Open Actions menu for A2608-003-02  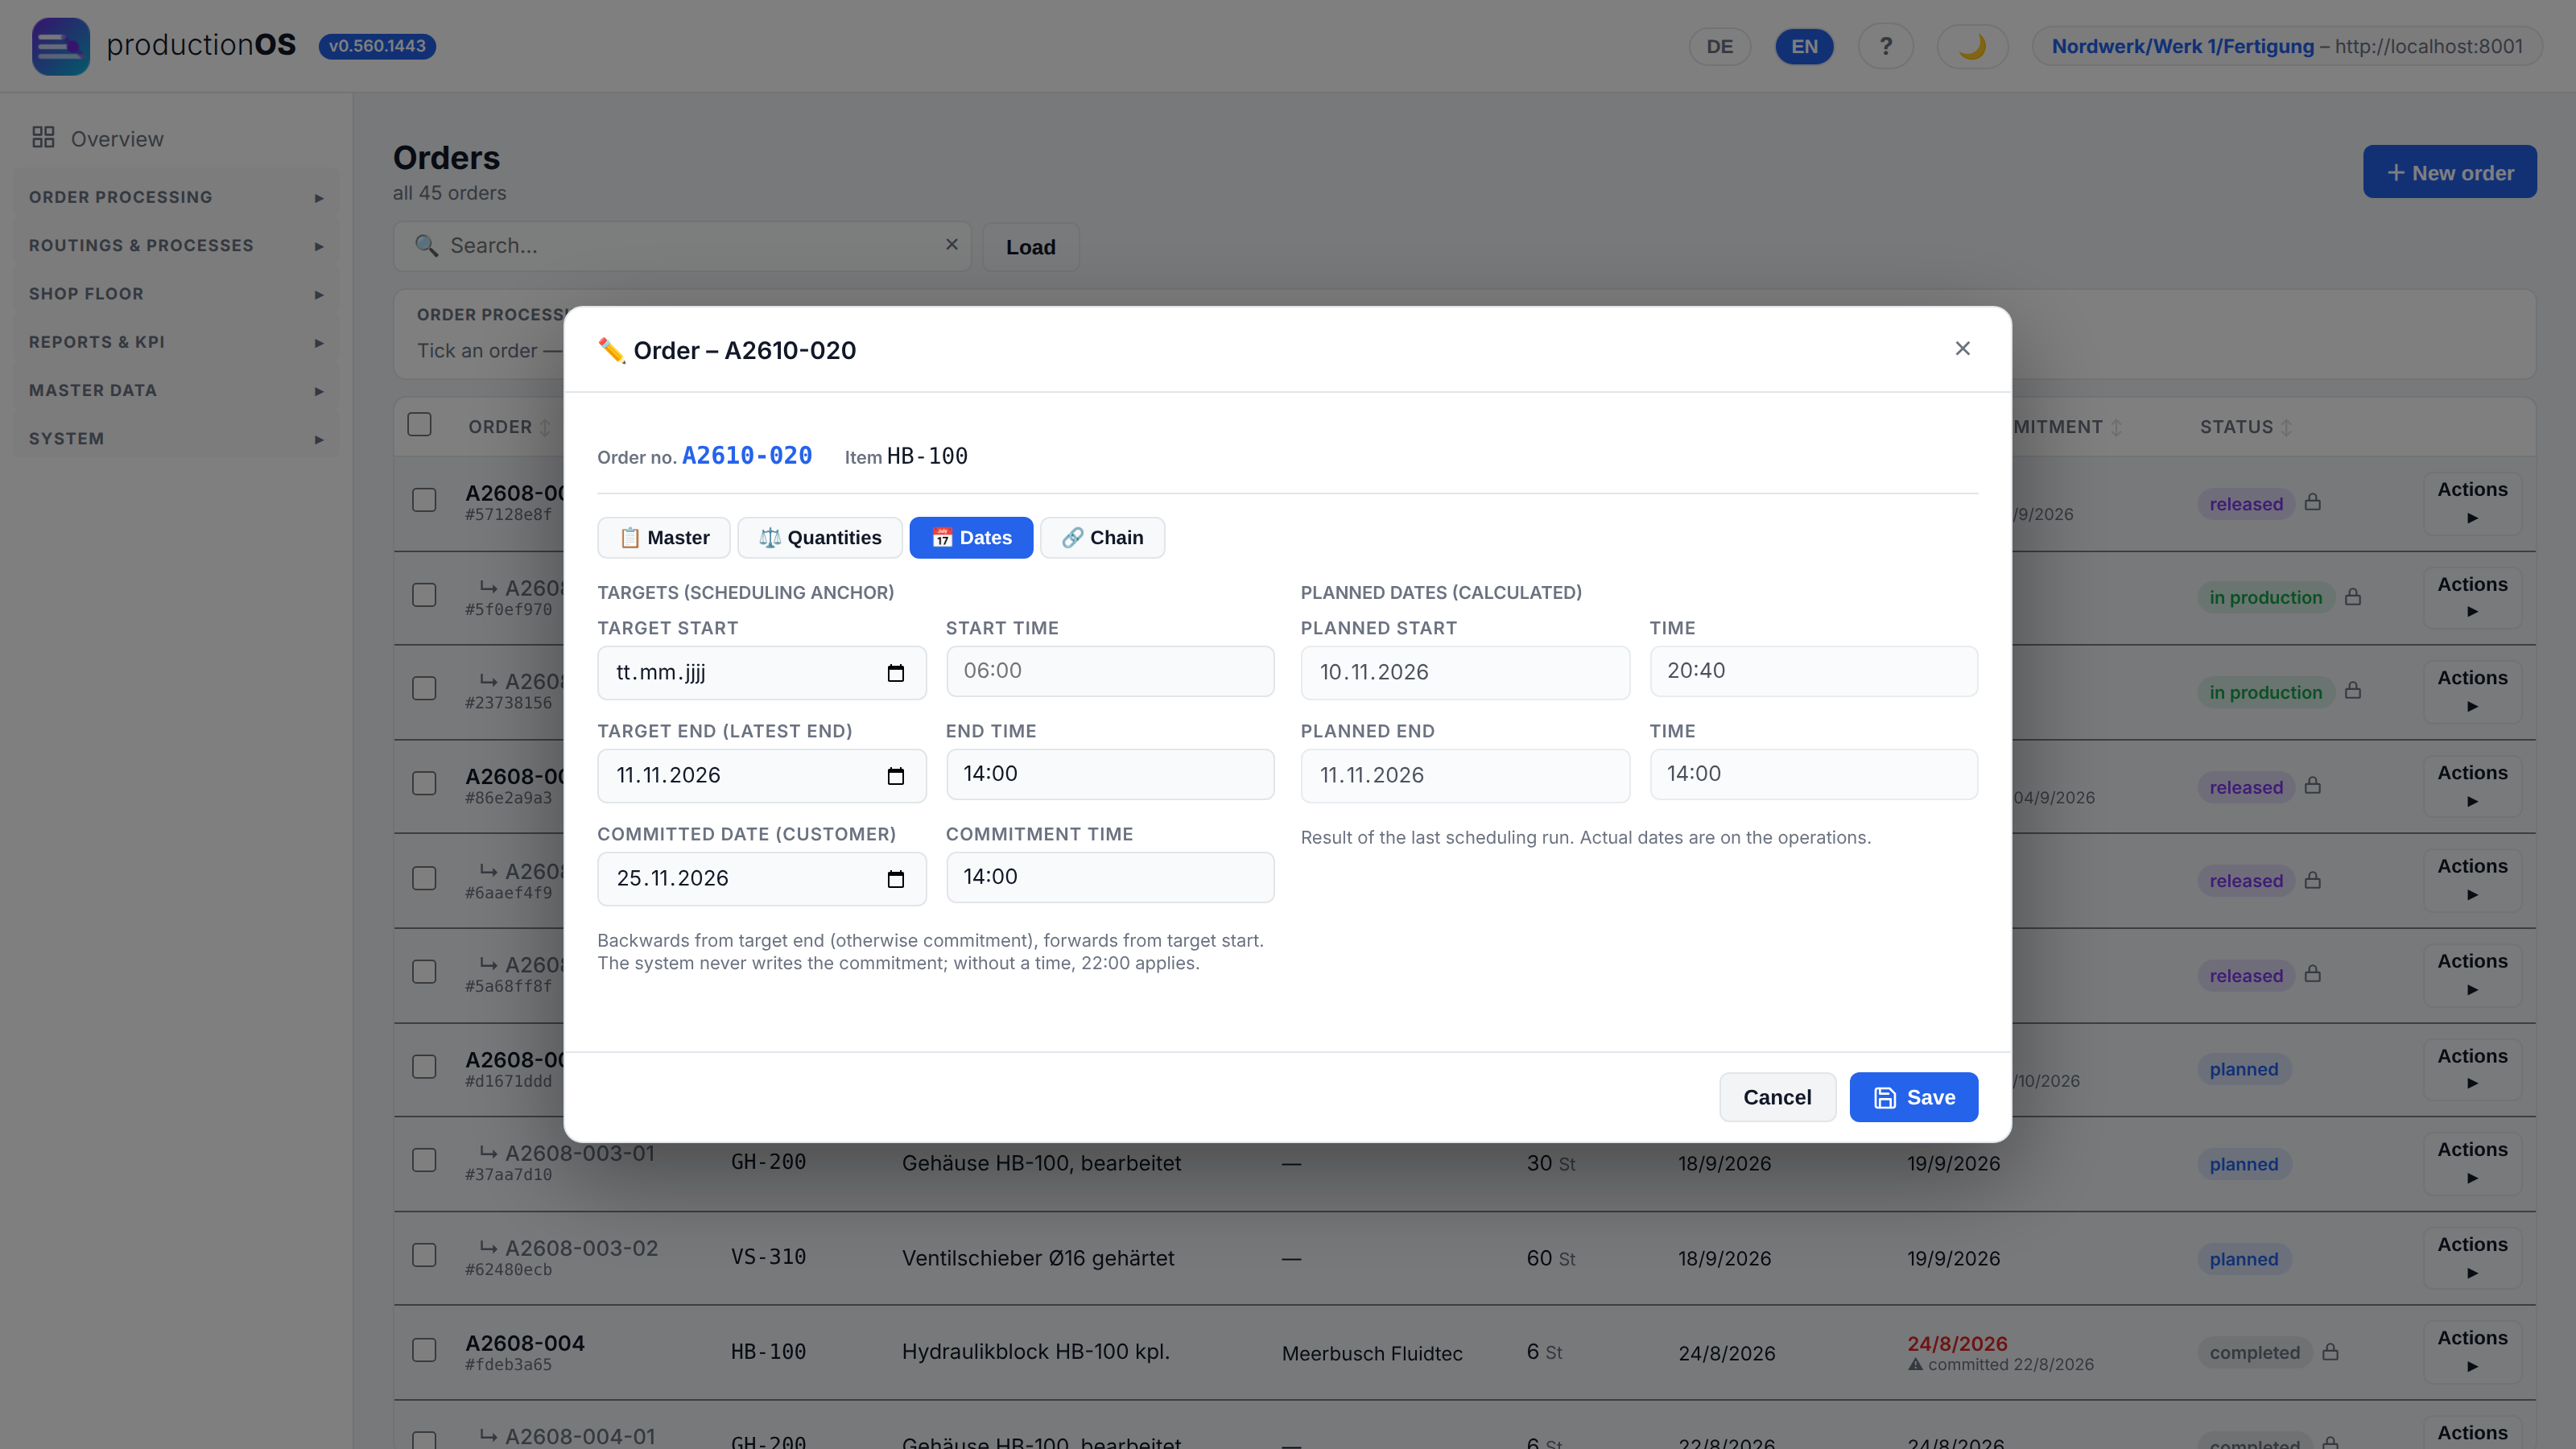(x=2472, y=1257)
